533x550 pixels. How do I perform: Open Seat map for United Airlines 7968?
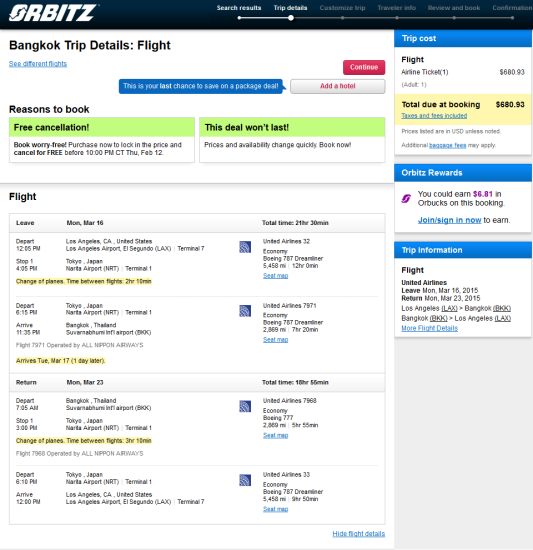click(x=276, y=435)
